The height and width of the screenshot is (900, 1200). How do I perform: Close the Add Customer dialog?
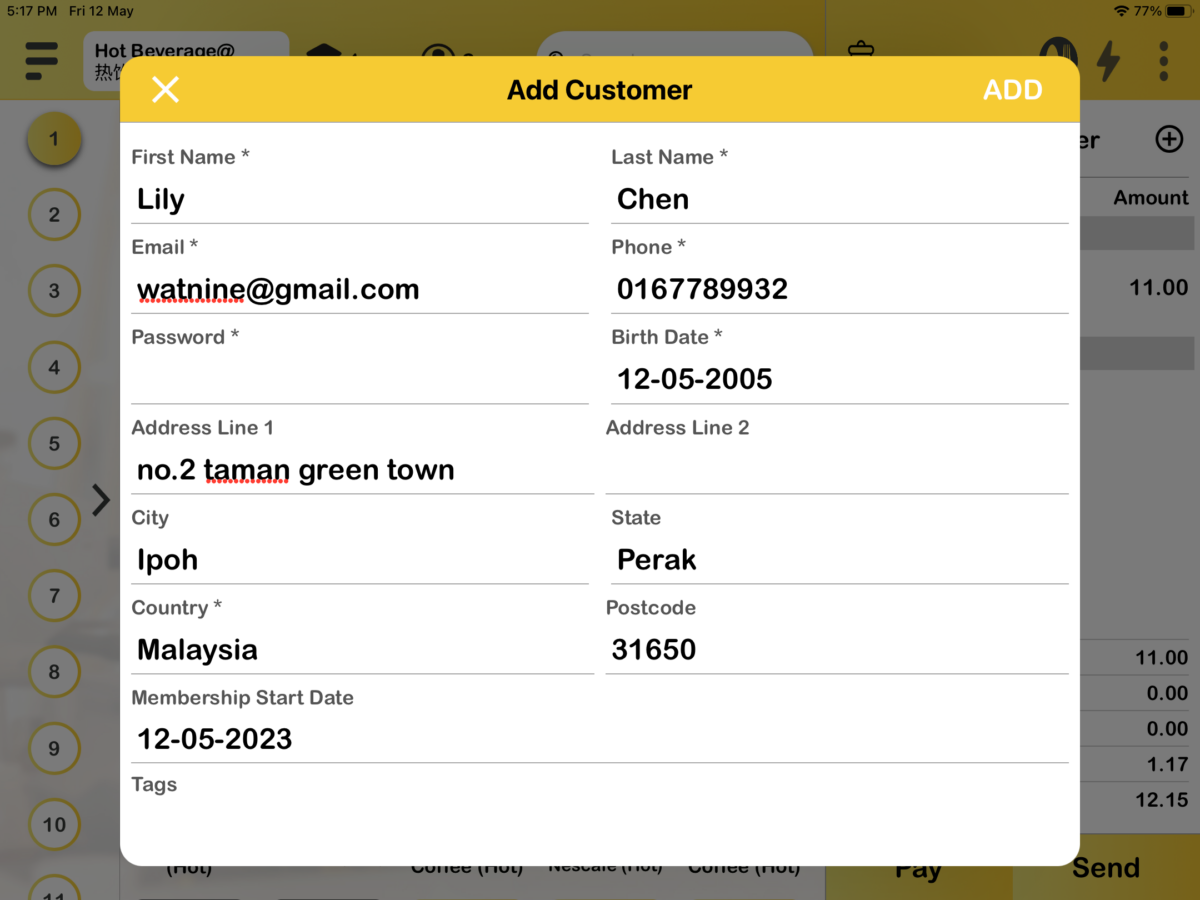[165, 89]
